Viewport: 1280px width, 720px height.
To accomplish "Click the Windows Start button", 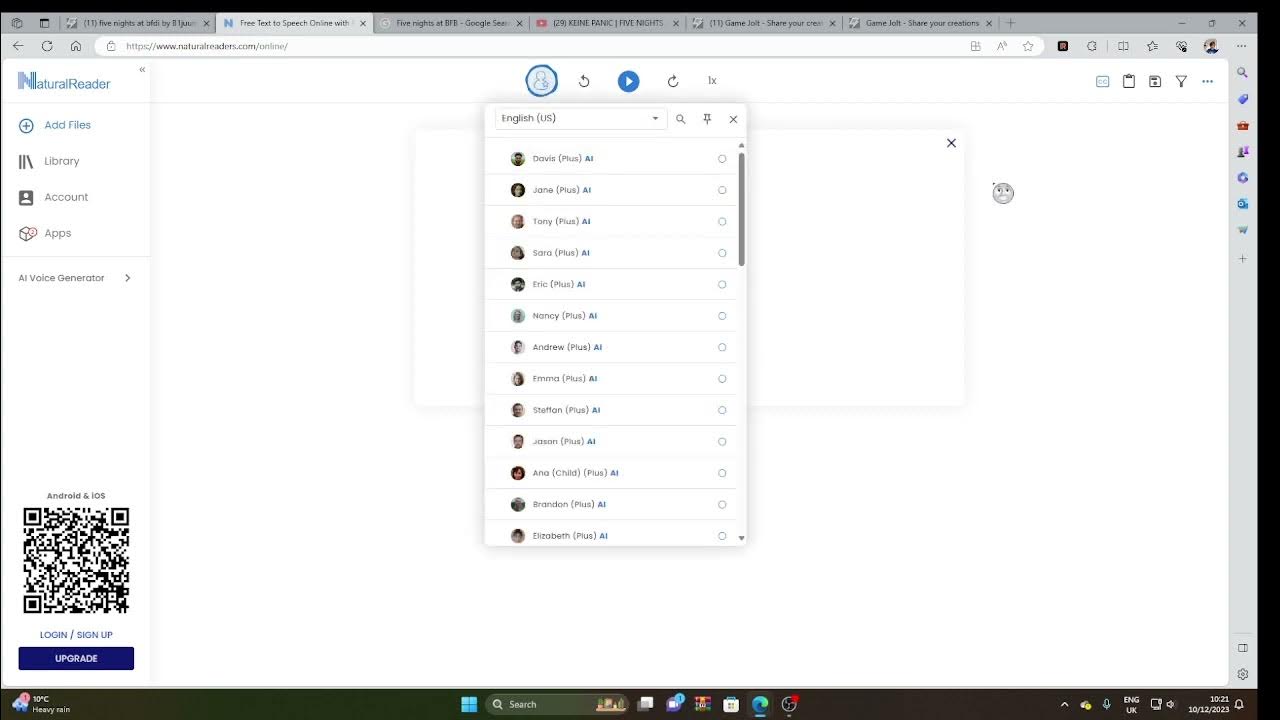I will click(469, 704).
